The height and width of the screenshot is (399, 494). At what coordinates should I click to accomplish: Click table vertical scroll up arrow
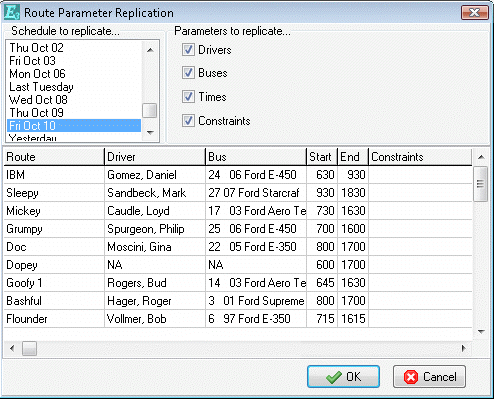click(481, 157)
